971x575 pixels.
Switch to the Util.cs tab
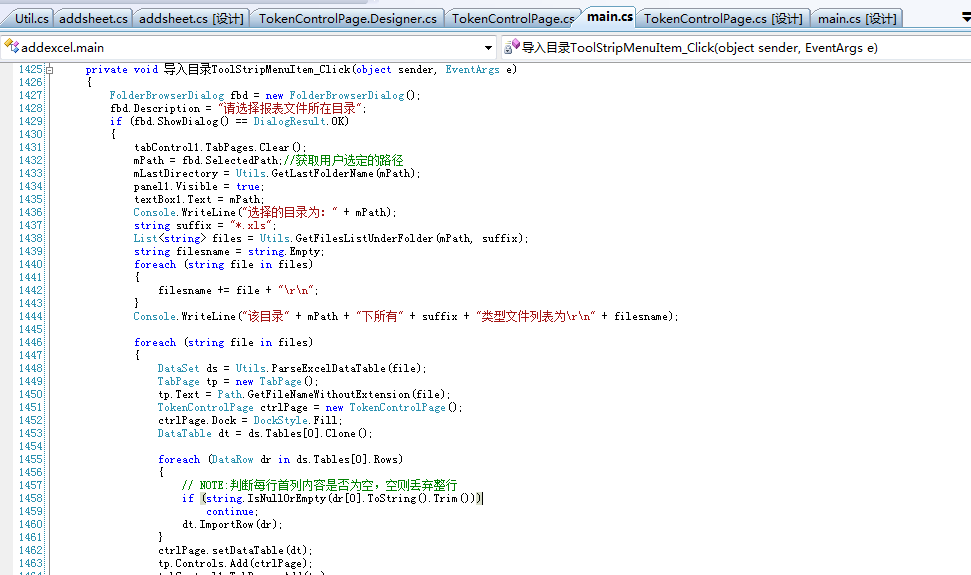tap(31, 19)
